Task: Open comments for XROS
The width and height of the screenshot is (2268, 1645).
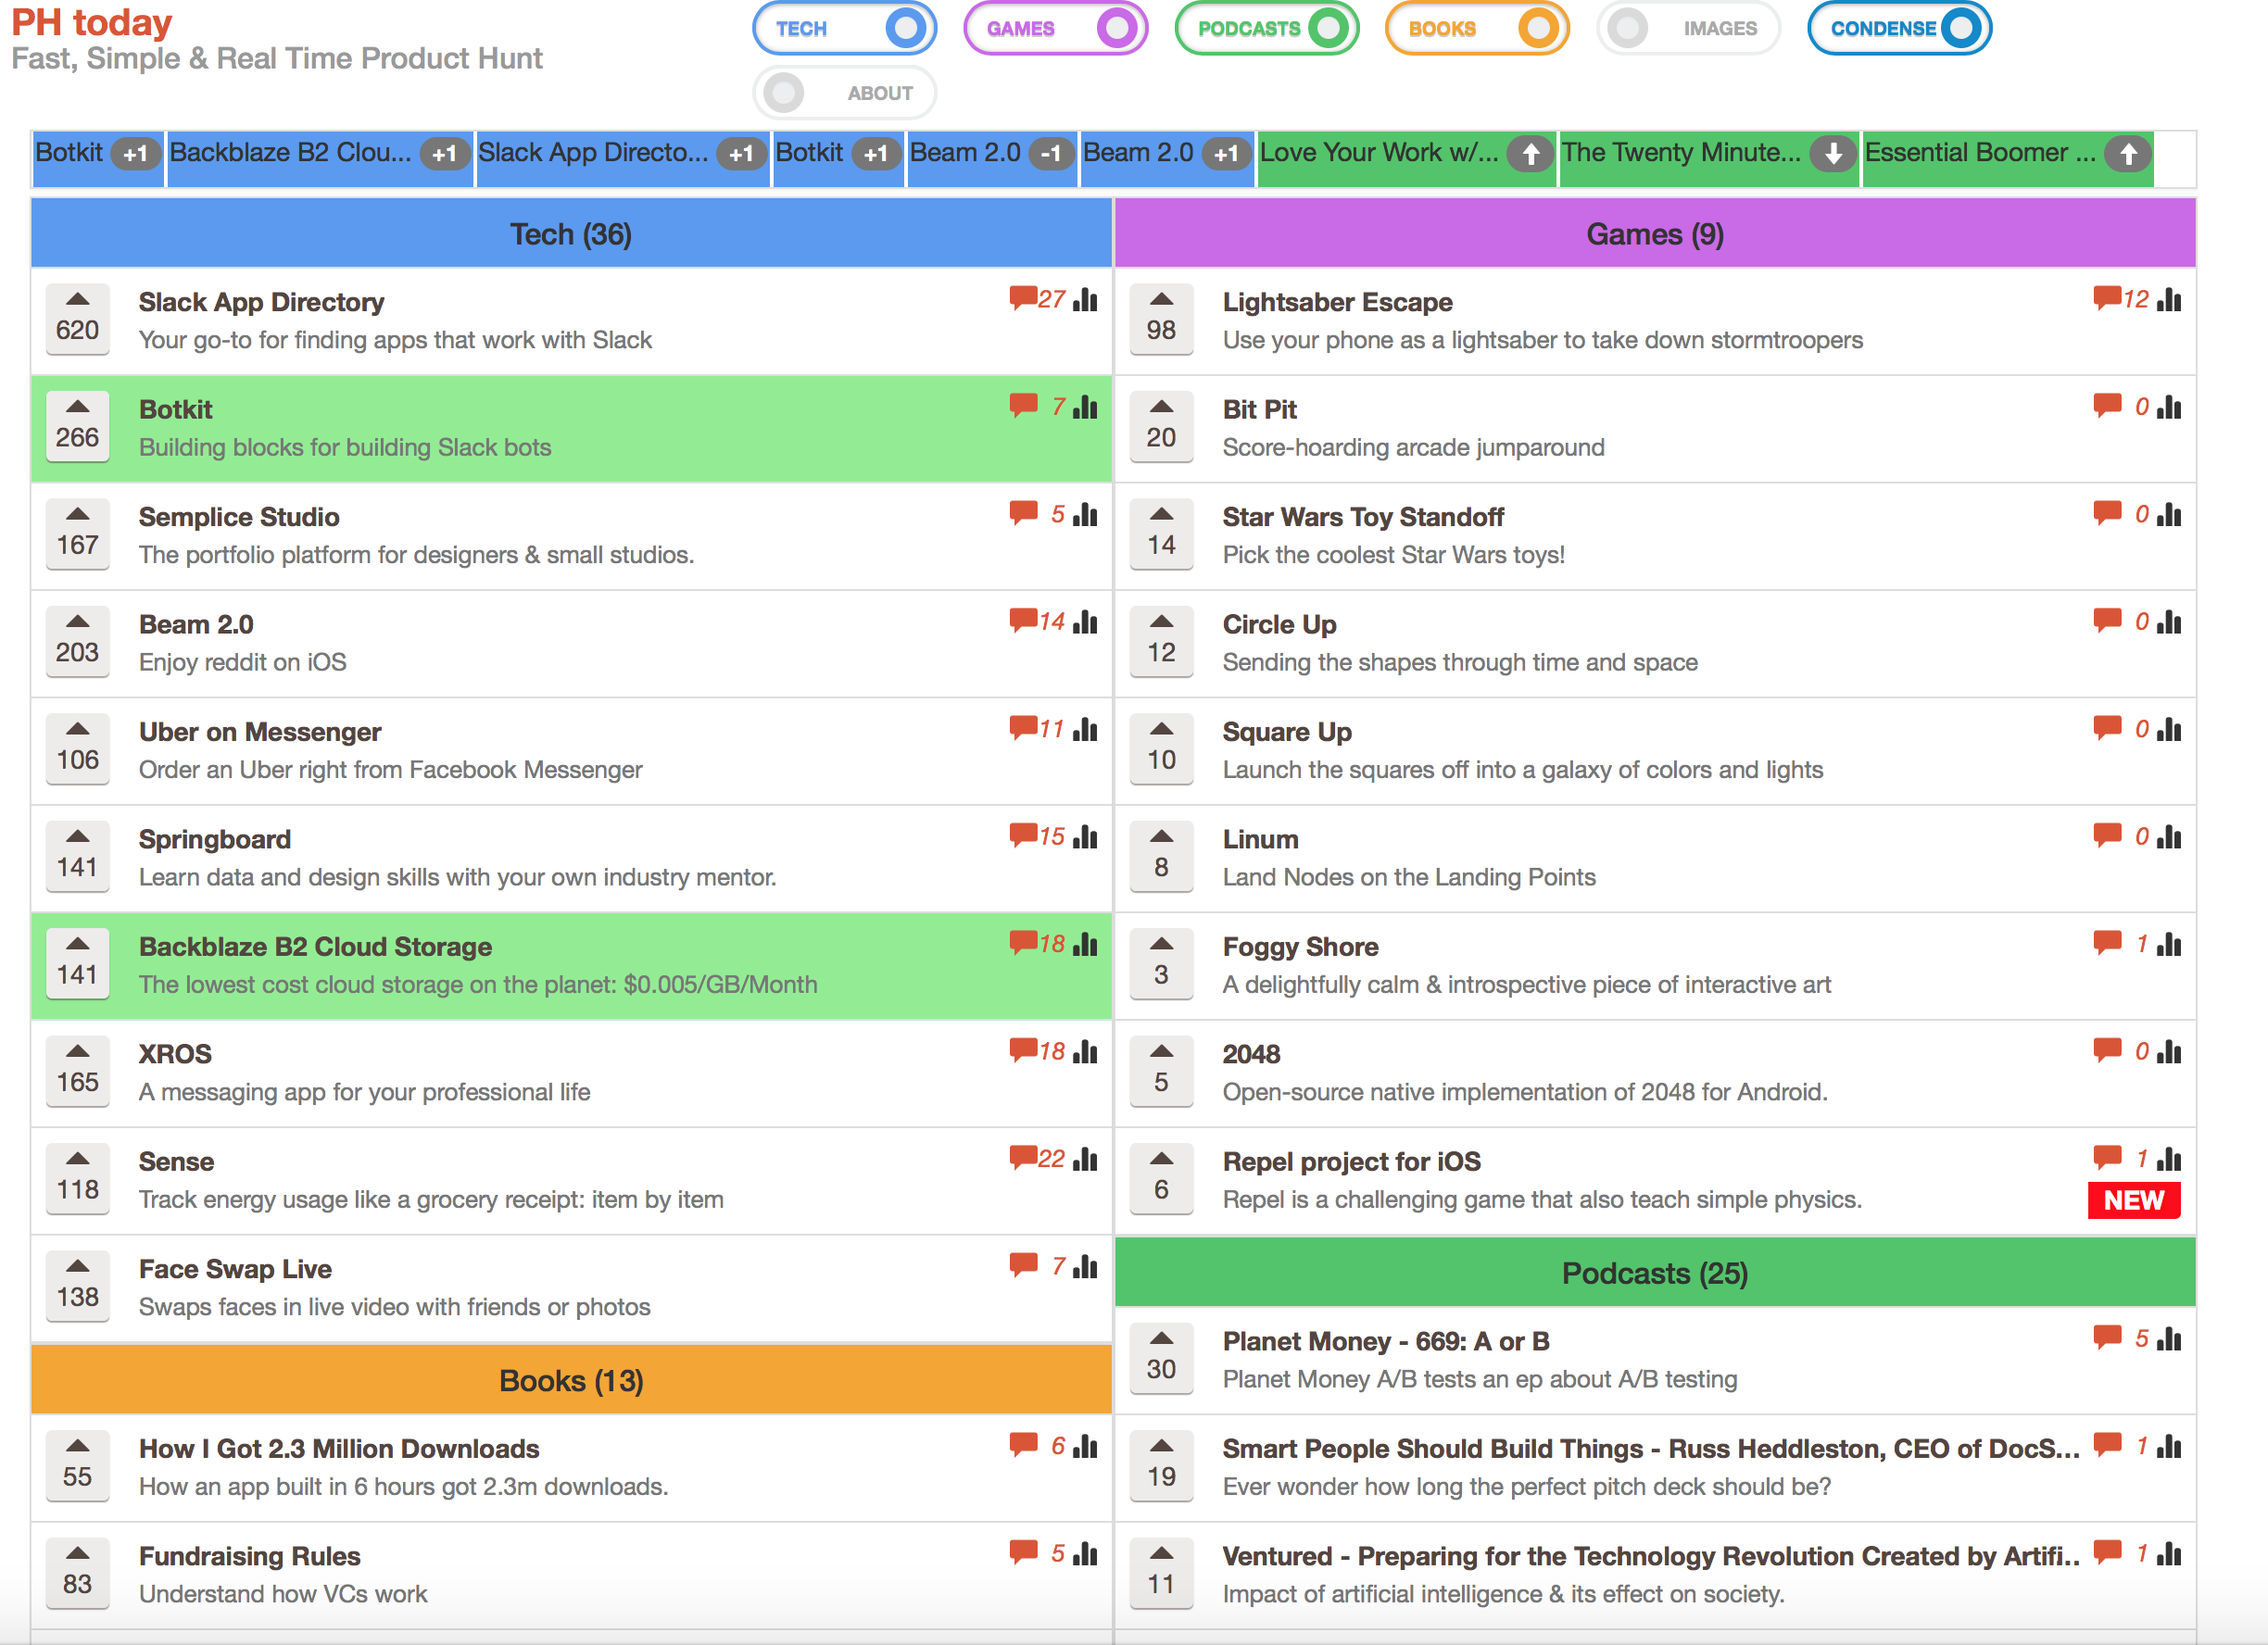Action: [x=1037, y=1051]
